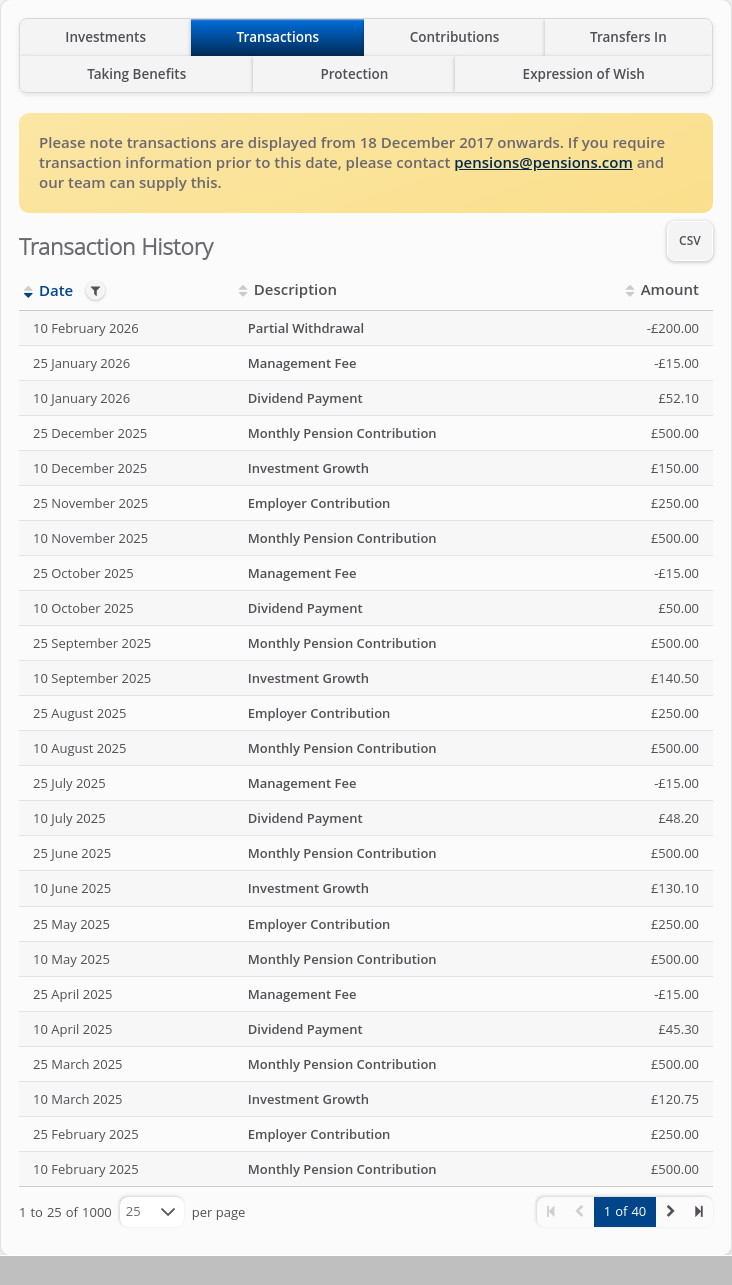Select the '25 March 2025' date
The width and height of the screenshot is (732, 1285).
[x=78, y=1064]
